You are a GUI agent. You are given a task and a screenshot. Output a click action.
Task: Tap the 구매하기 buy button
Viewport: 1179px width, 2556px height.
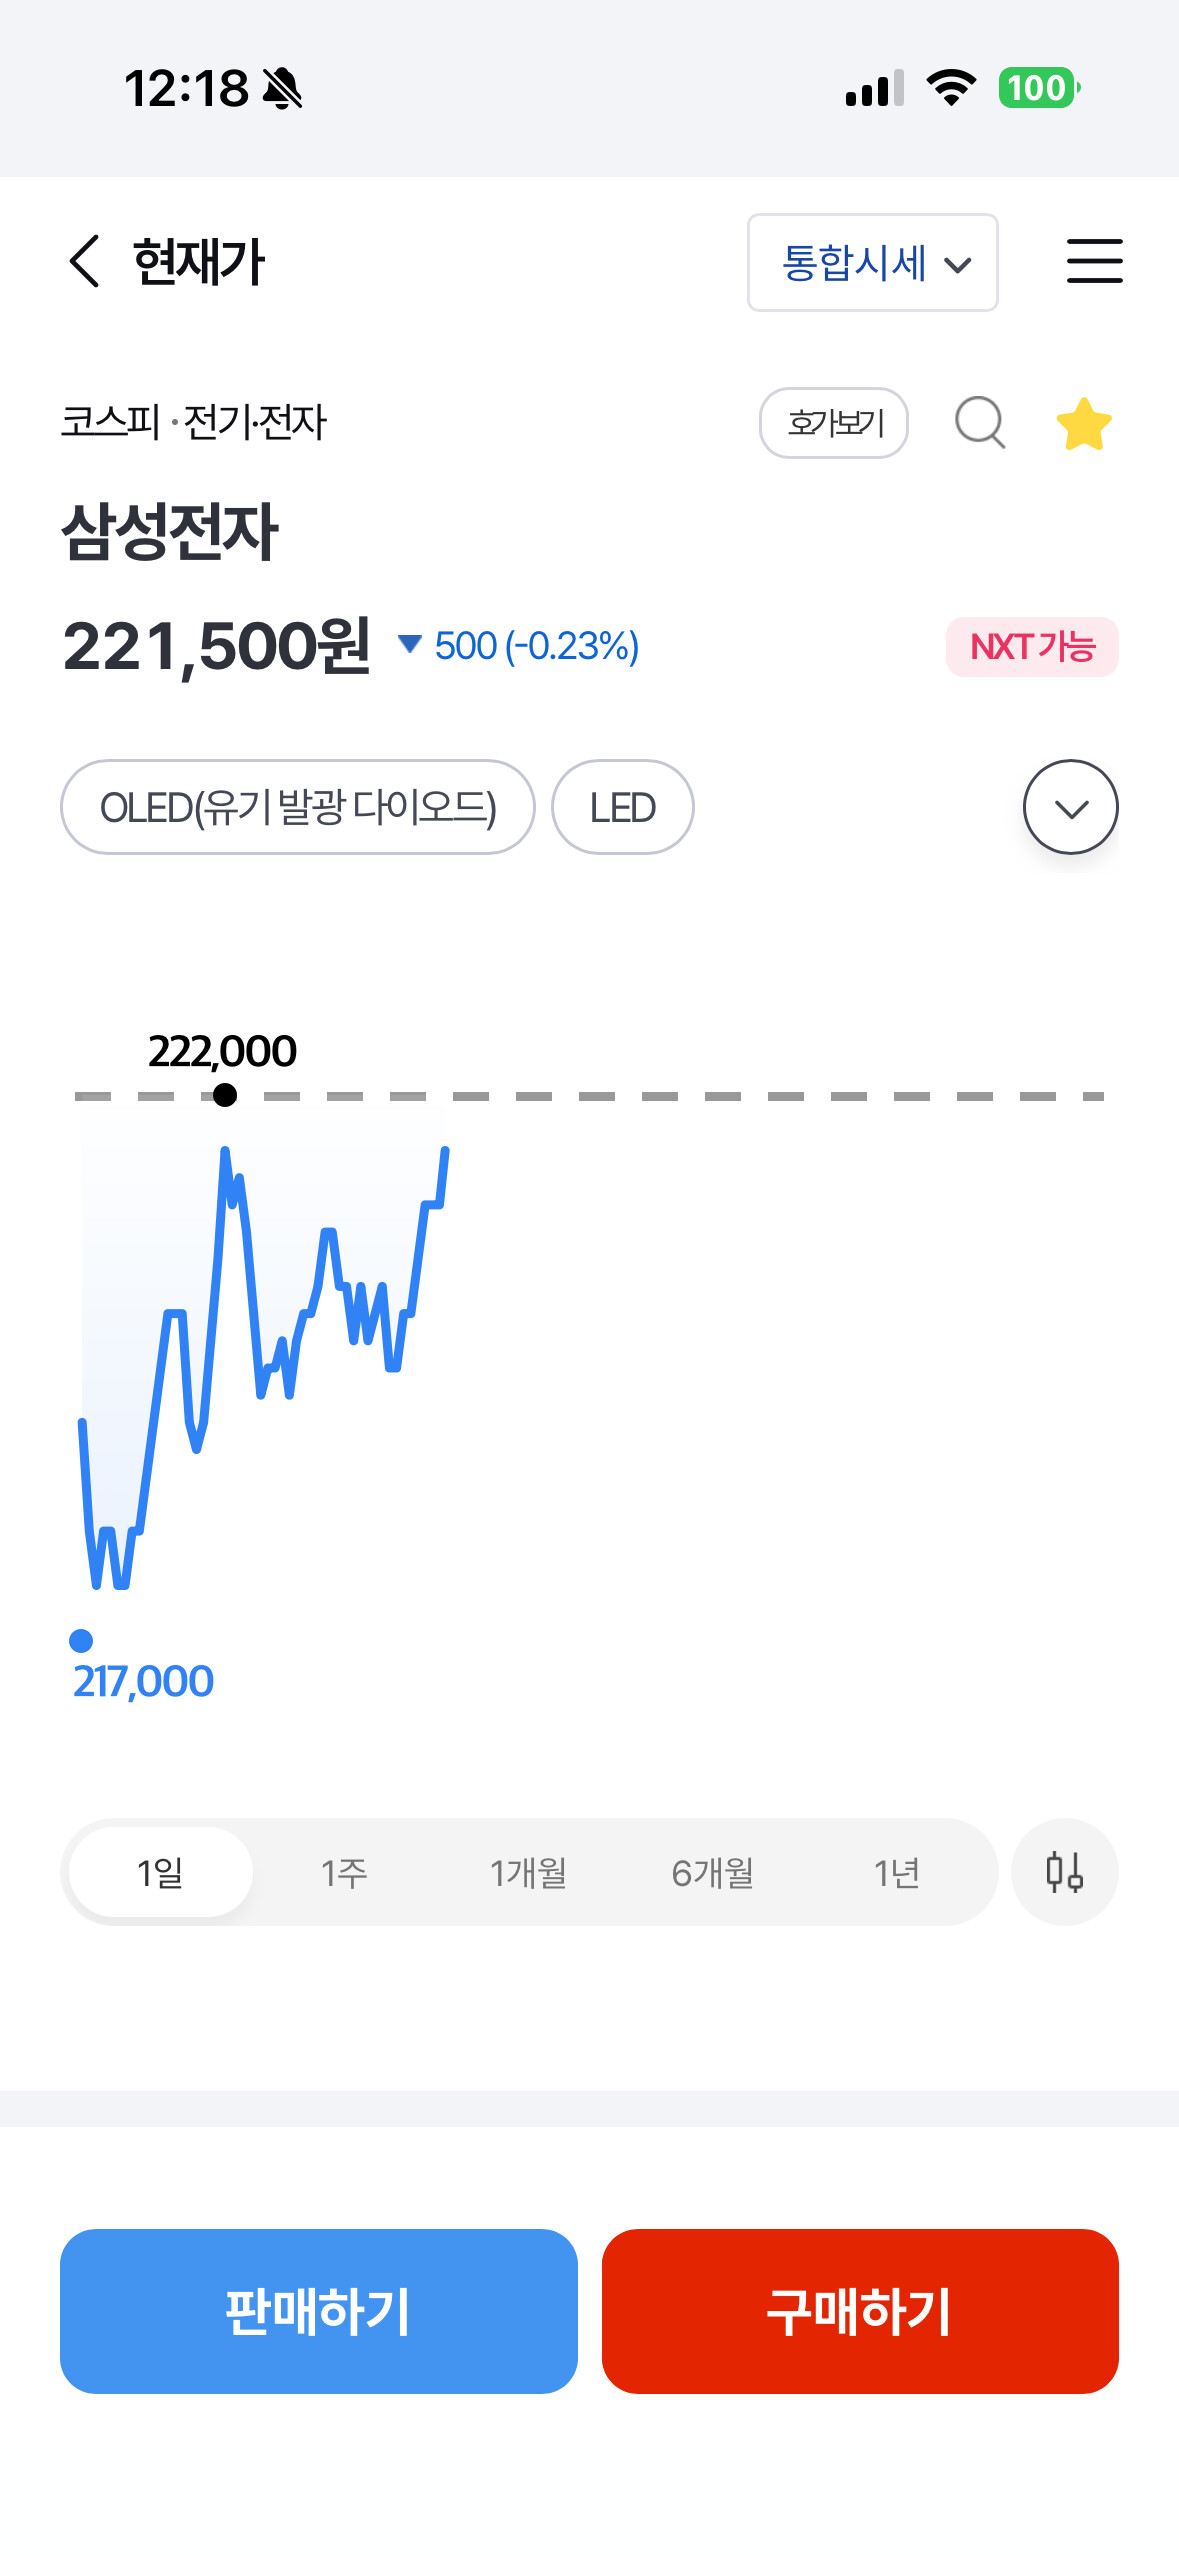point(860,2311)
